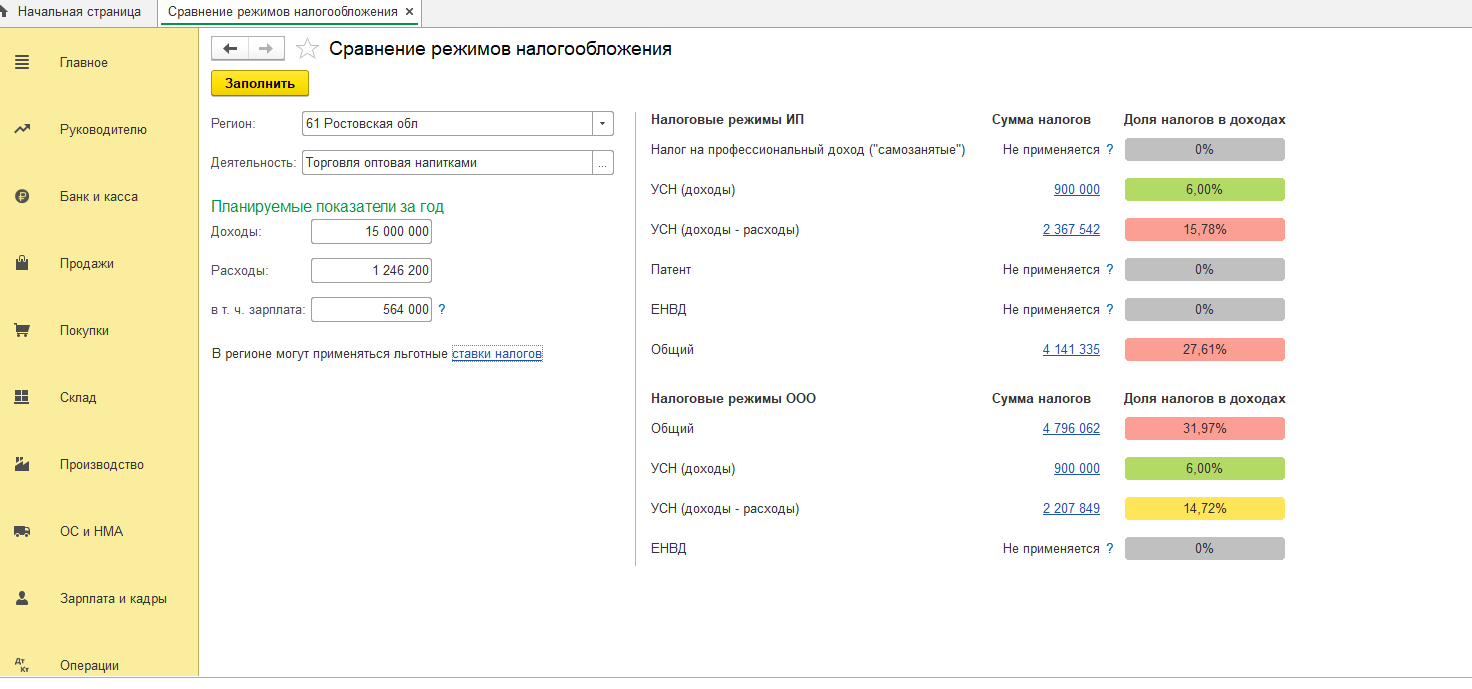Screen dimensions: 1472x689
Task: Switch to Начальная страница tab
Action: 72,12
